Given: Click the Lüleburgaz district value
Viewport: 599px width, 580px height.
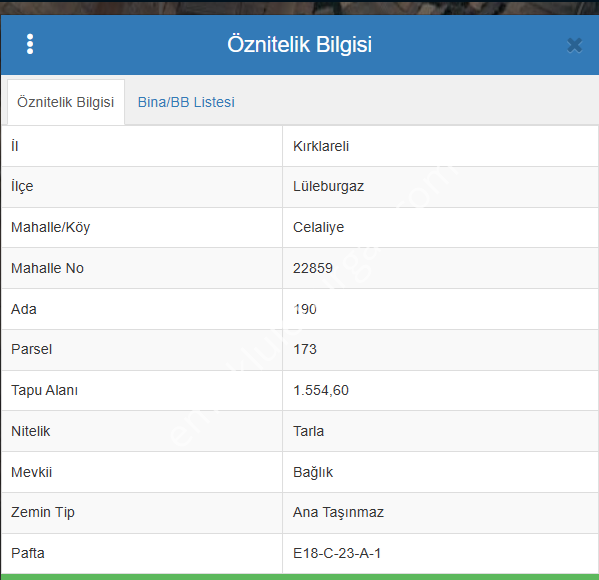Looking at the screenshot, I should [x=328, y=186].
